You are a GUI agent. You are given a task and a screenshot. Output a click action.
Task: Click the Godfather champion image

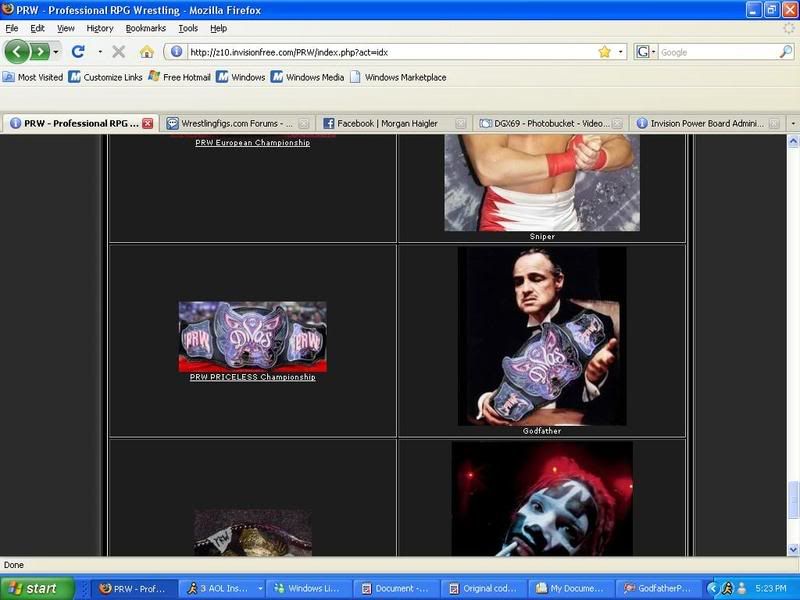pos(541,335)
